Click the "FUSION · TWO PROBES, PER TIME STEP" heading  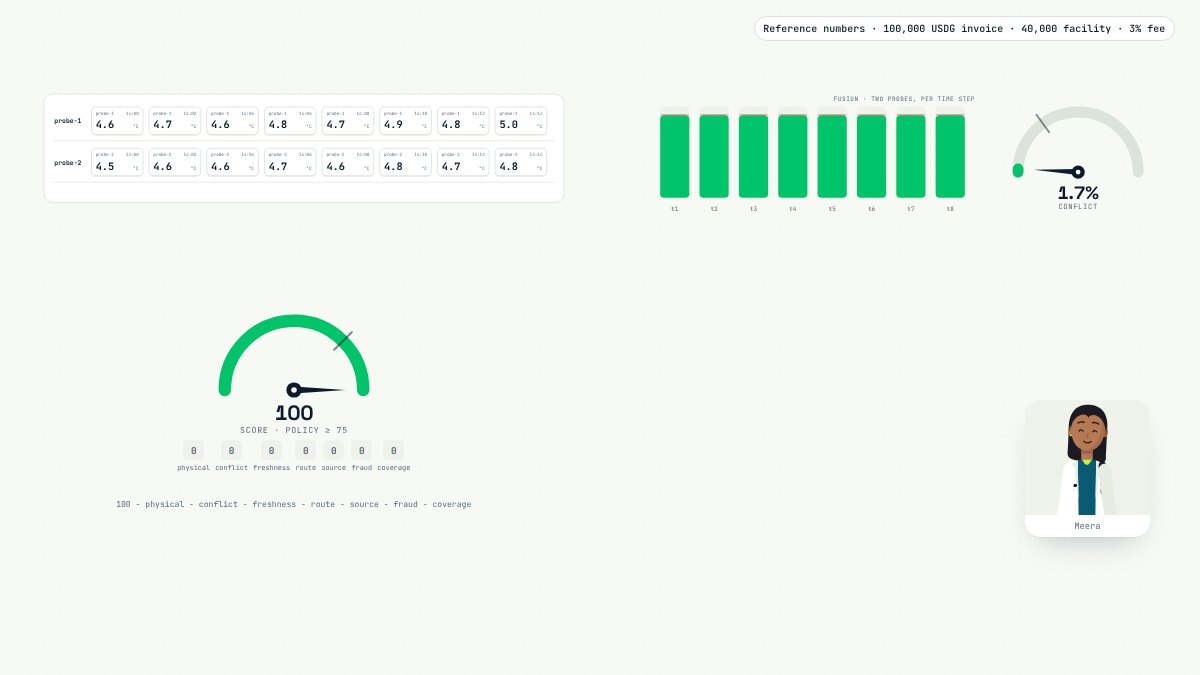[904, 99]
